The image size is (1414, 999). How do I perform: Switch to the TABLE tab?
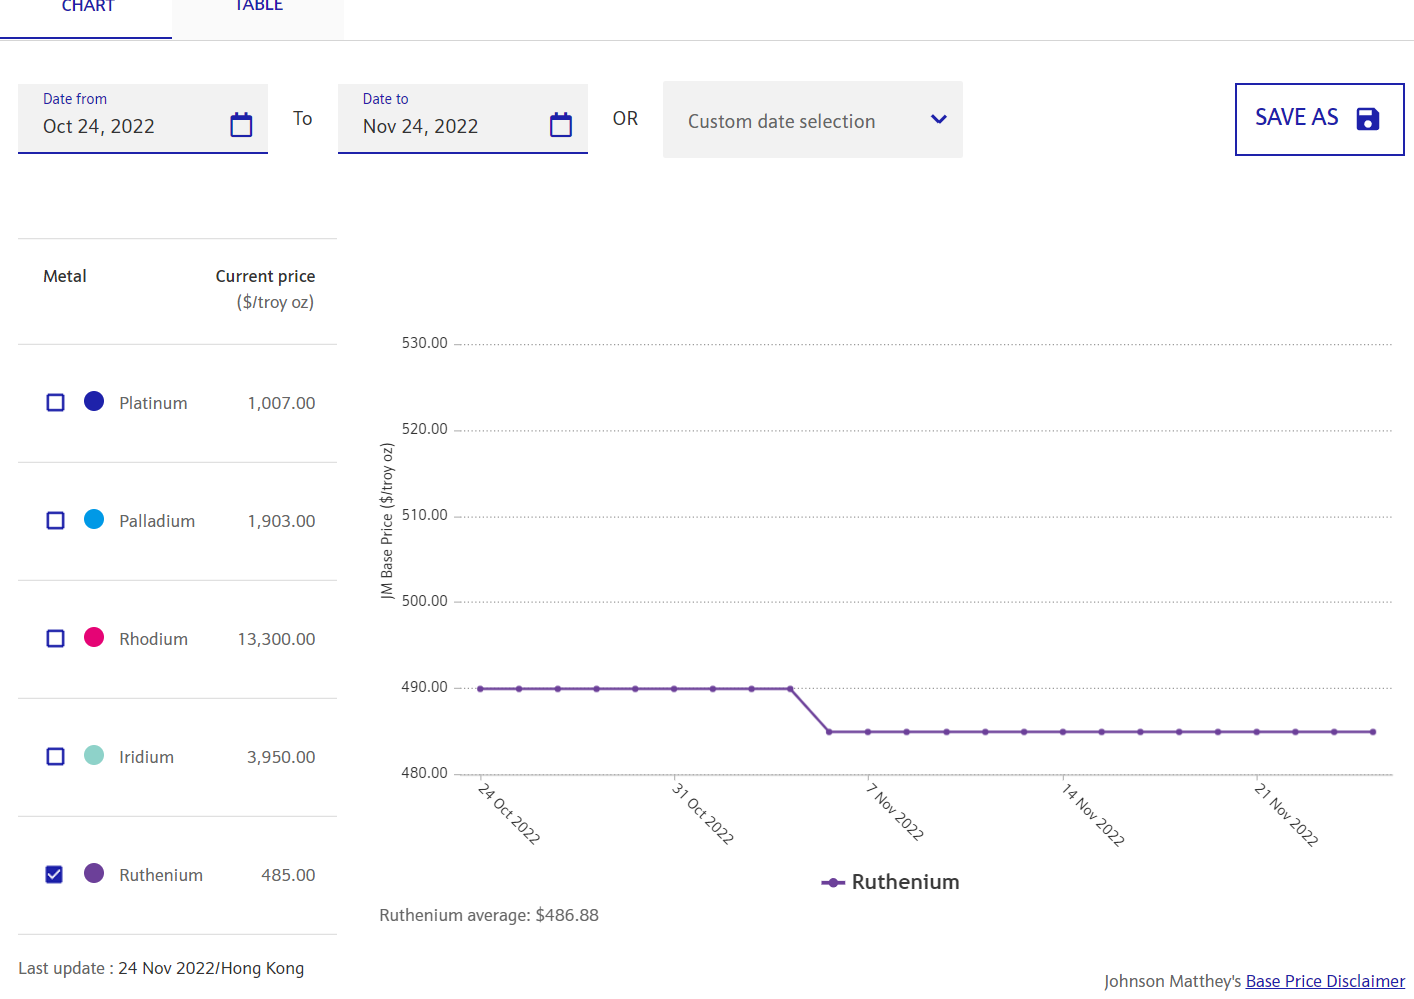tap(258, 8)
